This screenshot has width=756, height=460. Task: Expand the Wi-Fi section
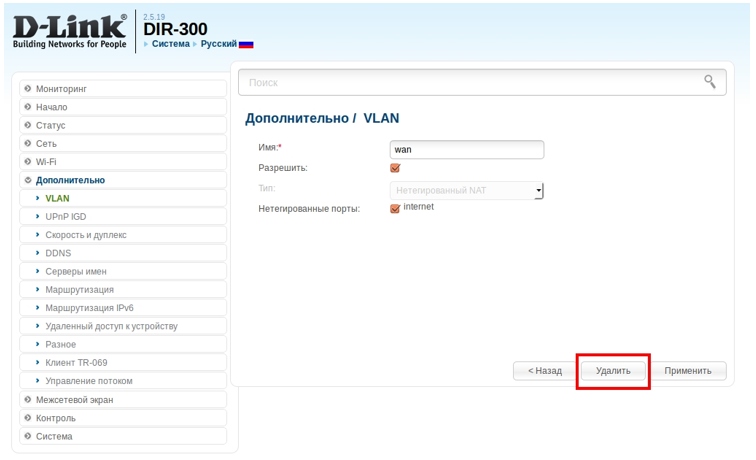[x=46, y=162]
